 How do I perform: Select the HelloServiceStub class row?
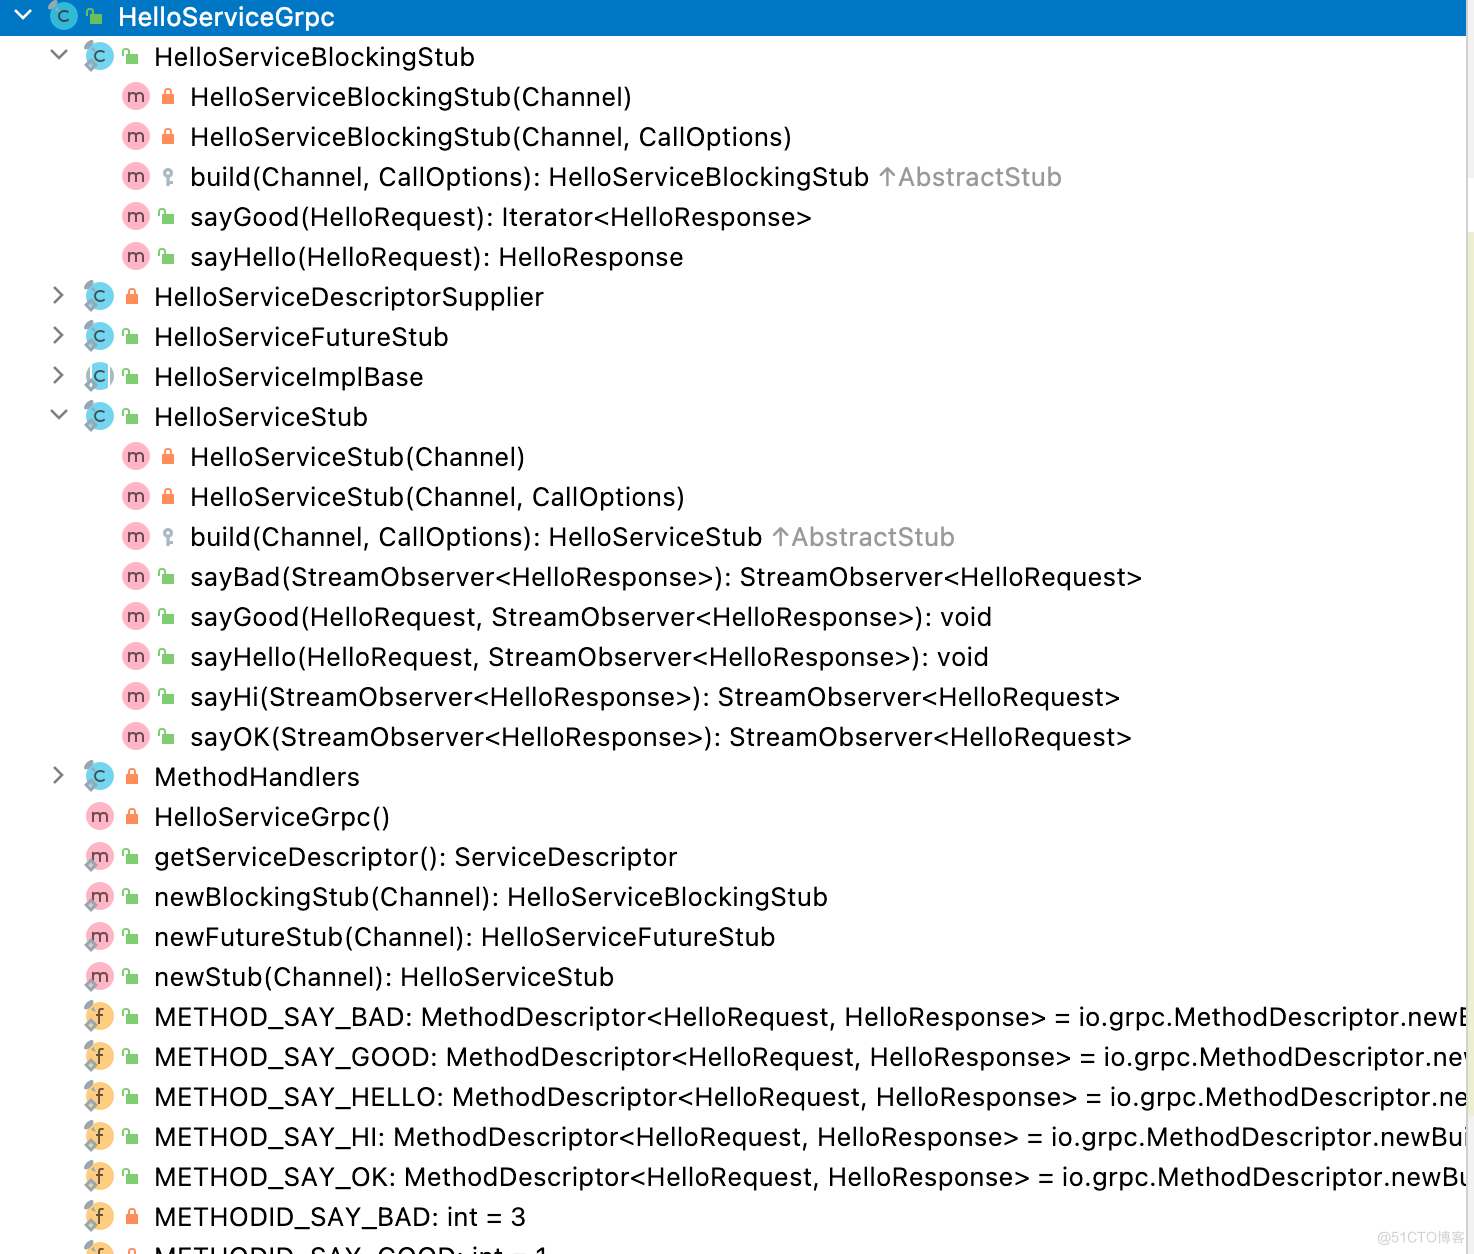coord(733,416)
